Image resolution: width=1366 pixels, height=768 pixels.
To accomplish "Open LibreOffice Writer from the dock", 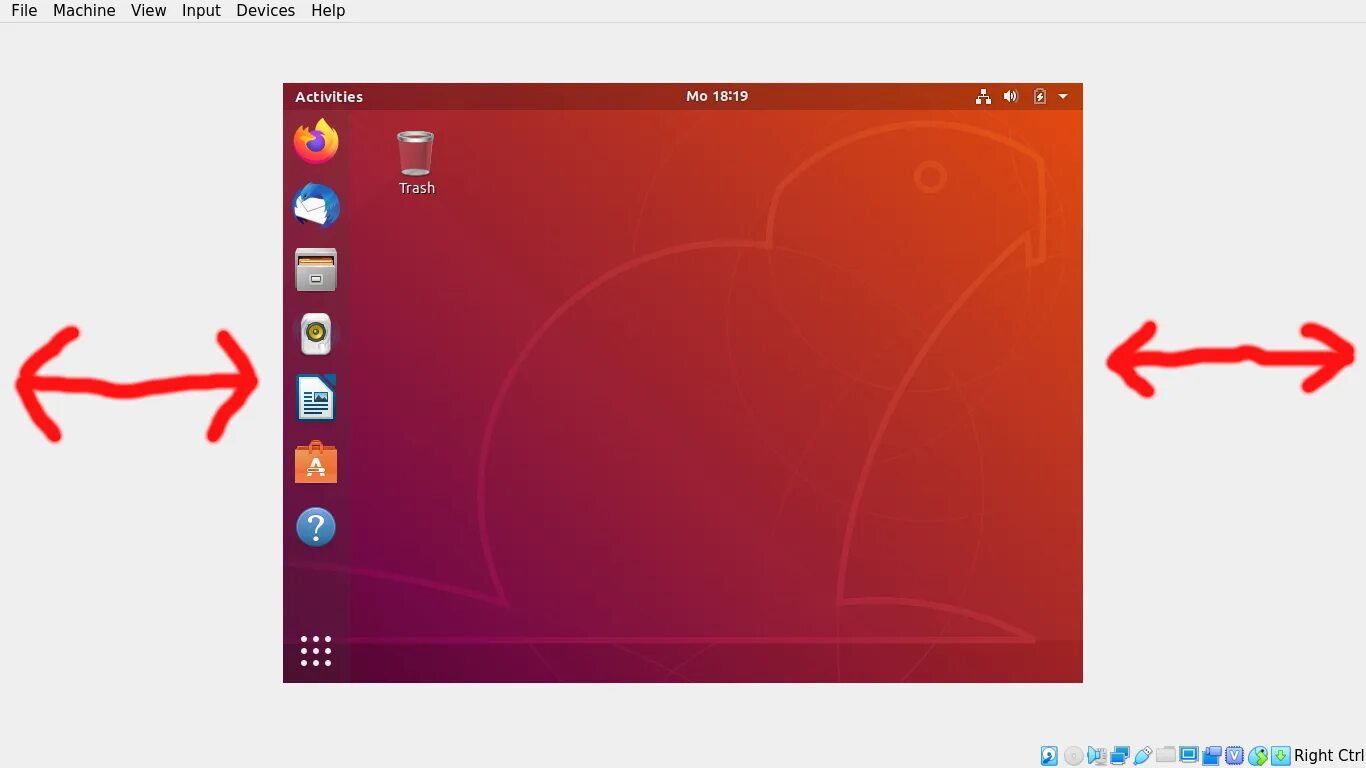I will click(316, 398).
